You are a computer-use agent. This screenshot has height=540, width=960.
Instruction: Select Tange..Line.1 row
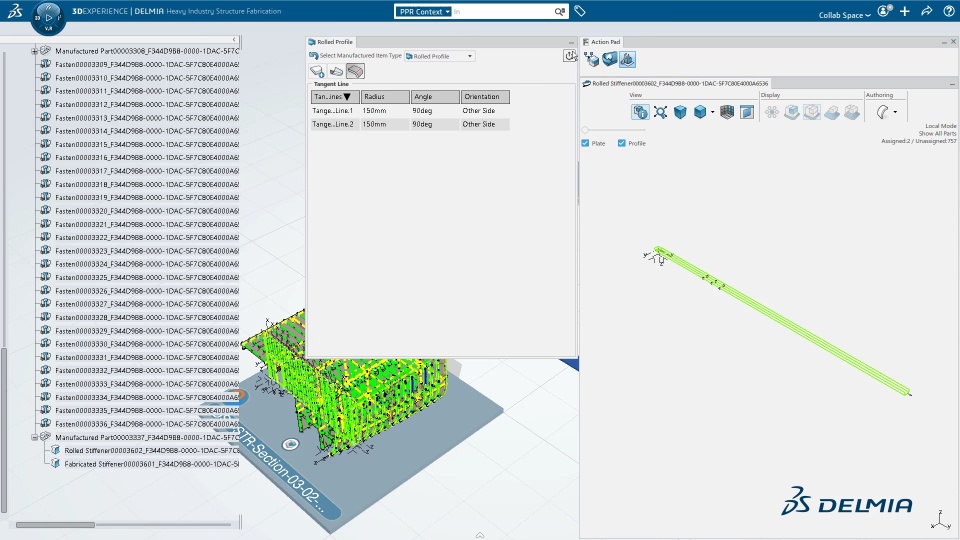tap(410, 111)
